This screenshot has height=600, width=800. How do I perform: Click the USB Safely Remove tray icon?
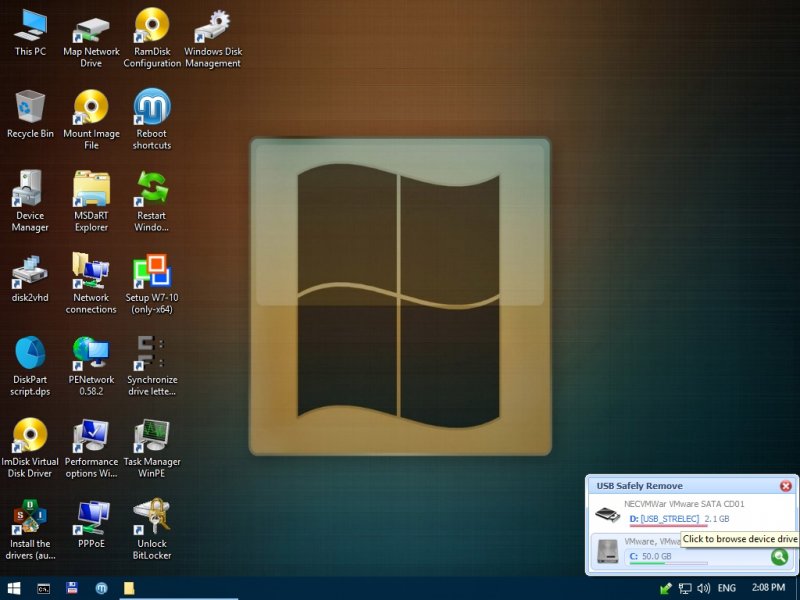click(x=665, y=588)
